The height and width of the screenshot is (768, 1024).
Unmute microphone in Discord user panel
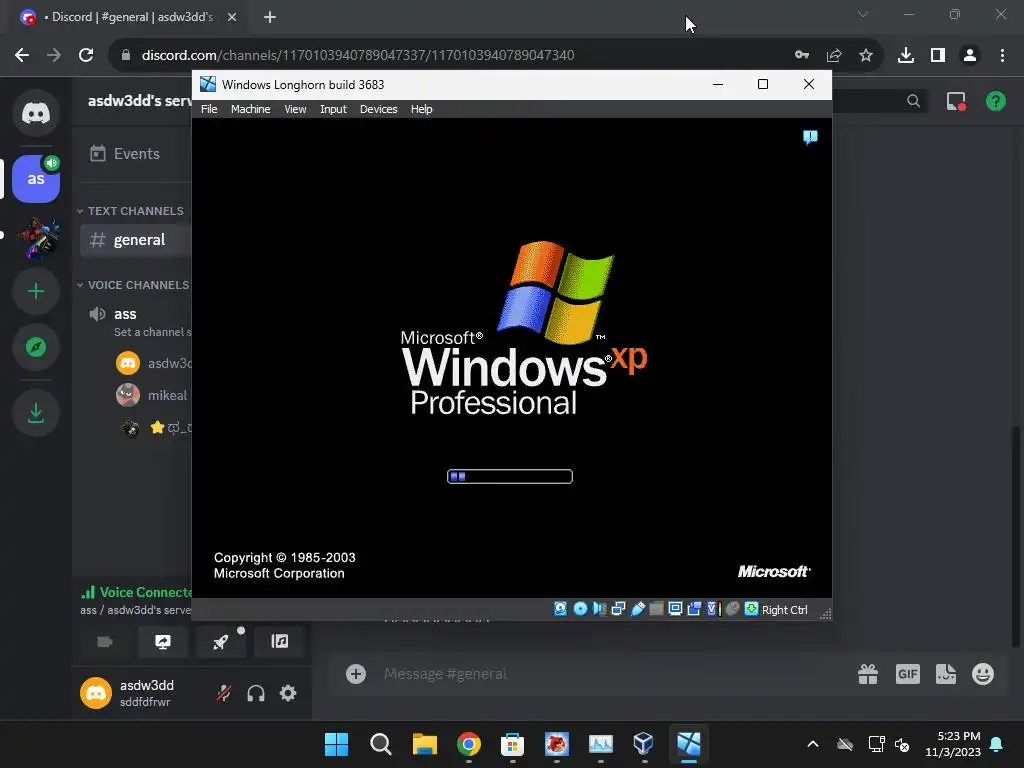click(x=224, y=693)
